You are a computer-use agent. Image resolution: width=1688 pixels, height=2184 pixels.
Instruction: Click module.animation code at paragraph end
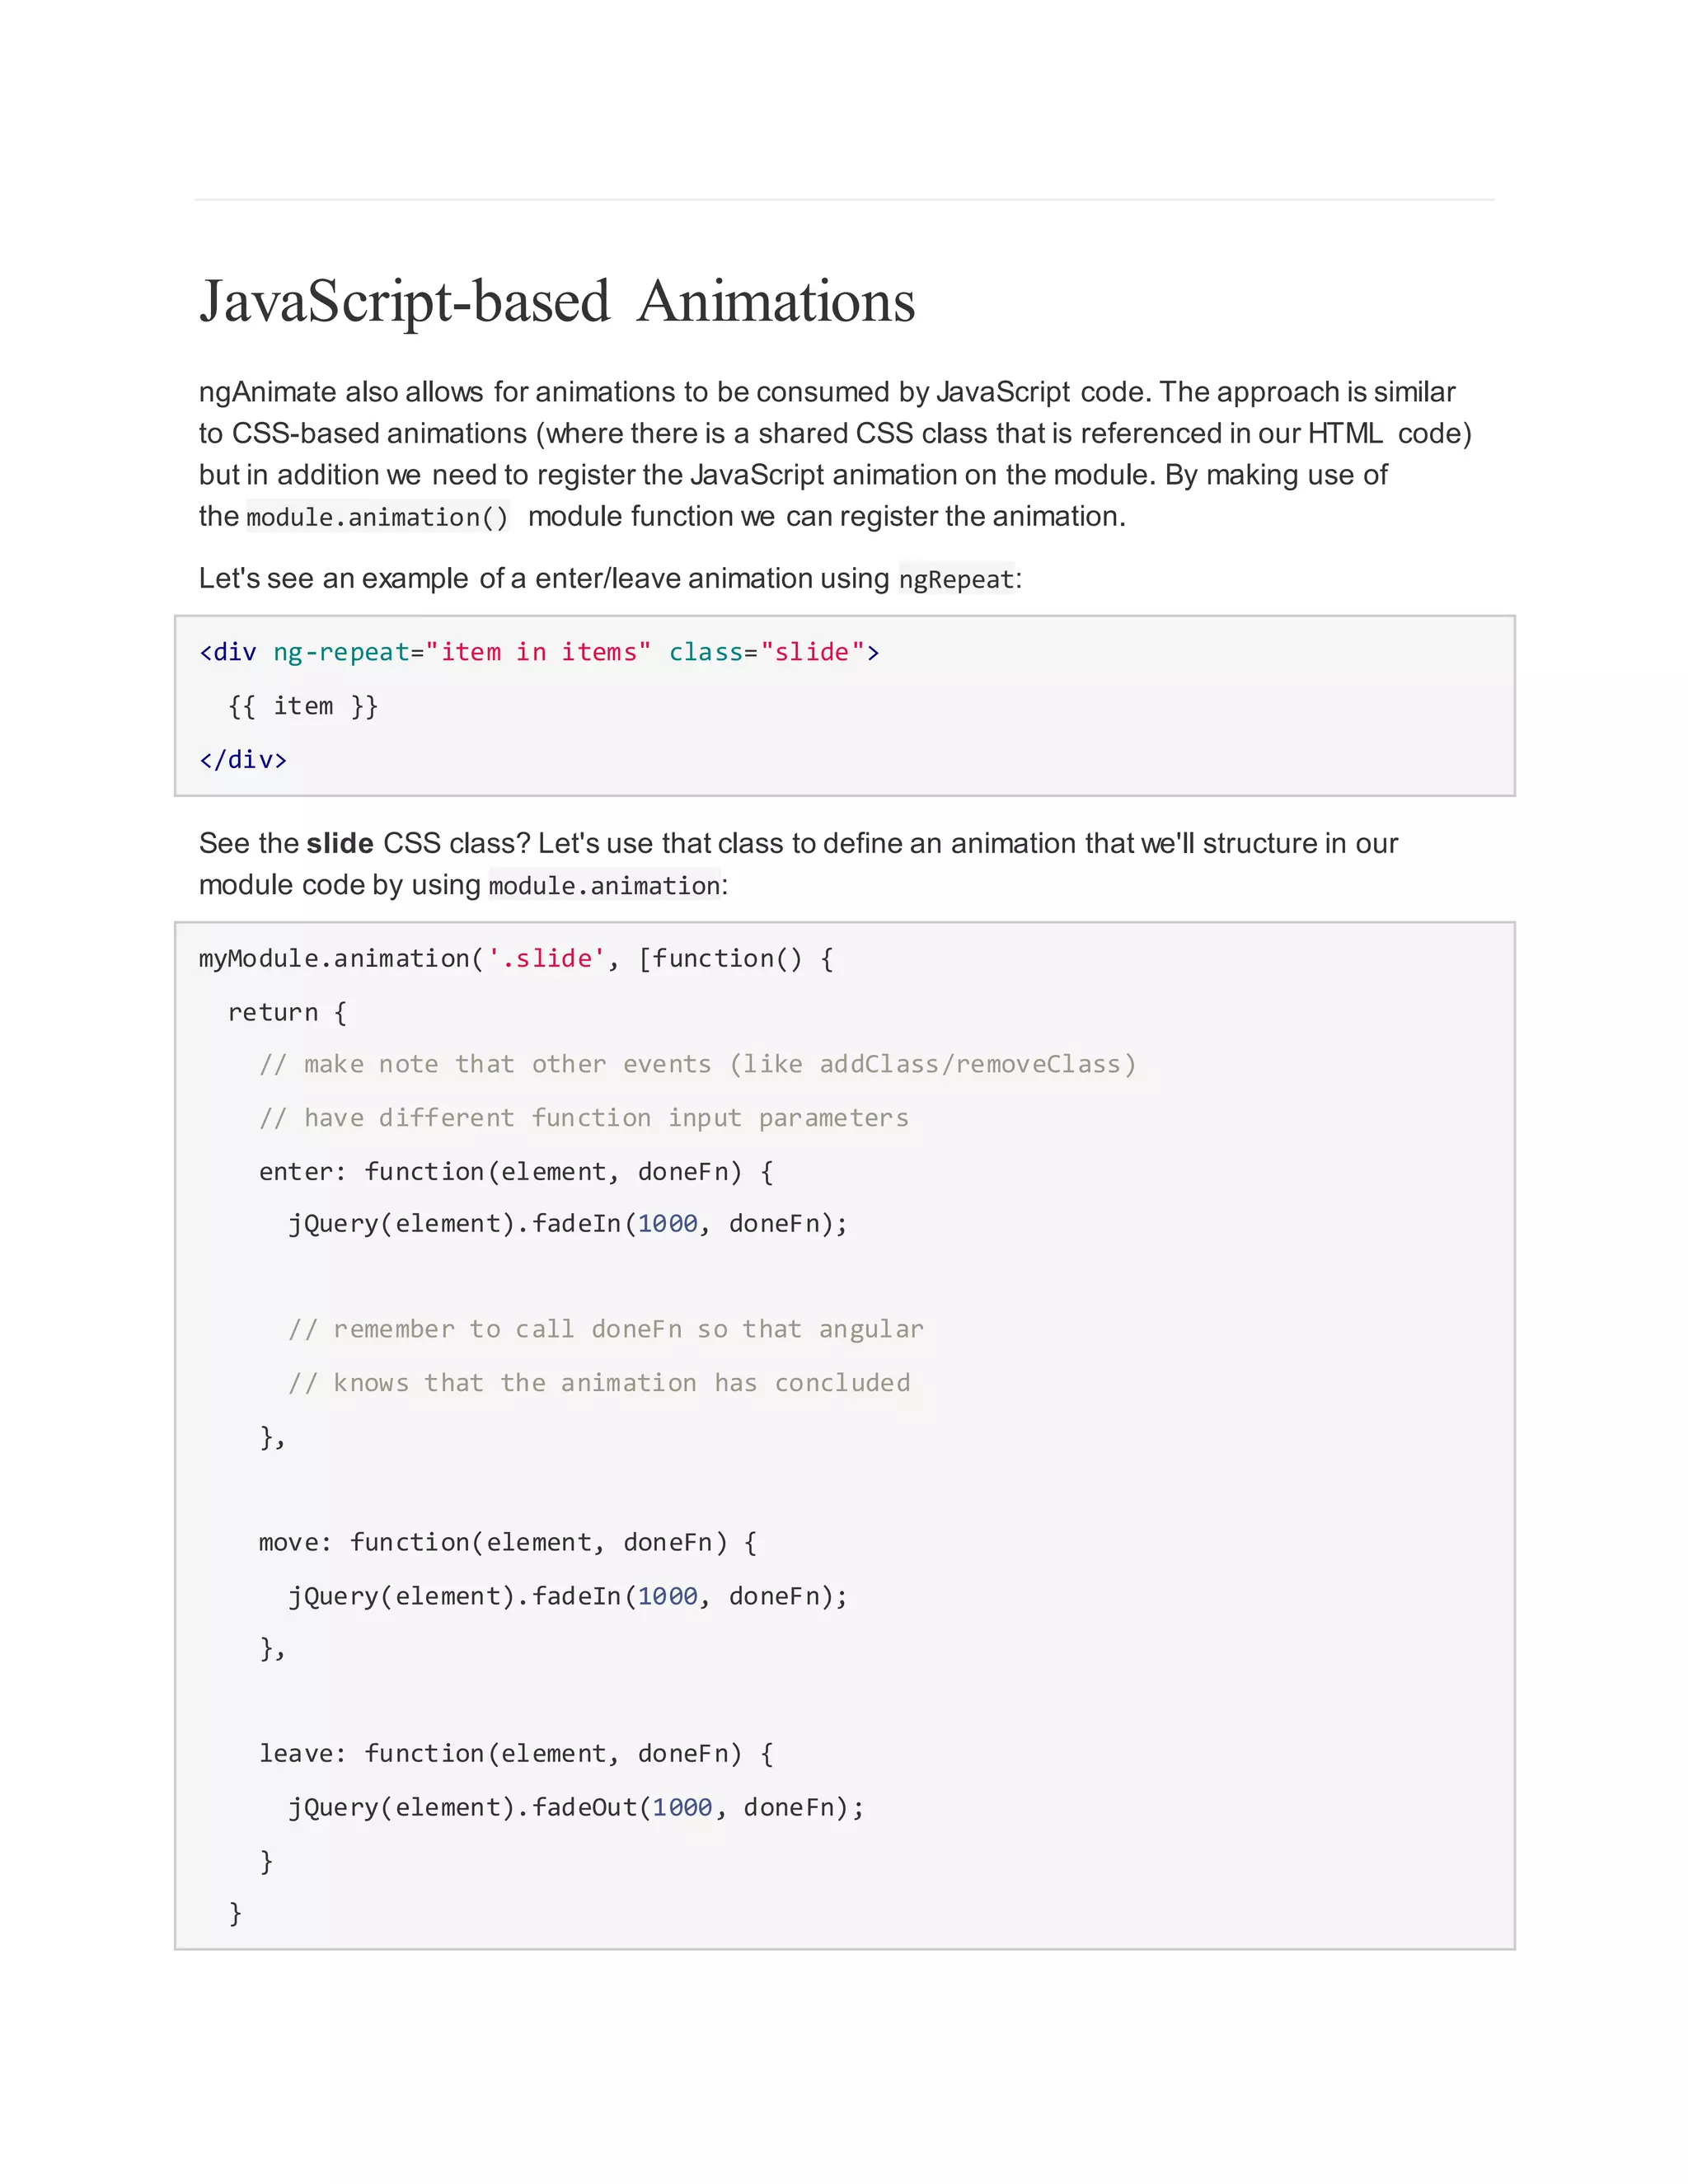click(x=604, y=886)
